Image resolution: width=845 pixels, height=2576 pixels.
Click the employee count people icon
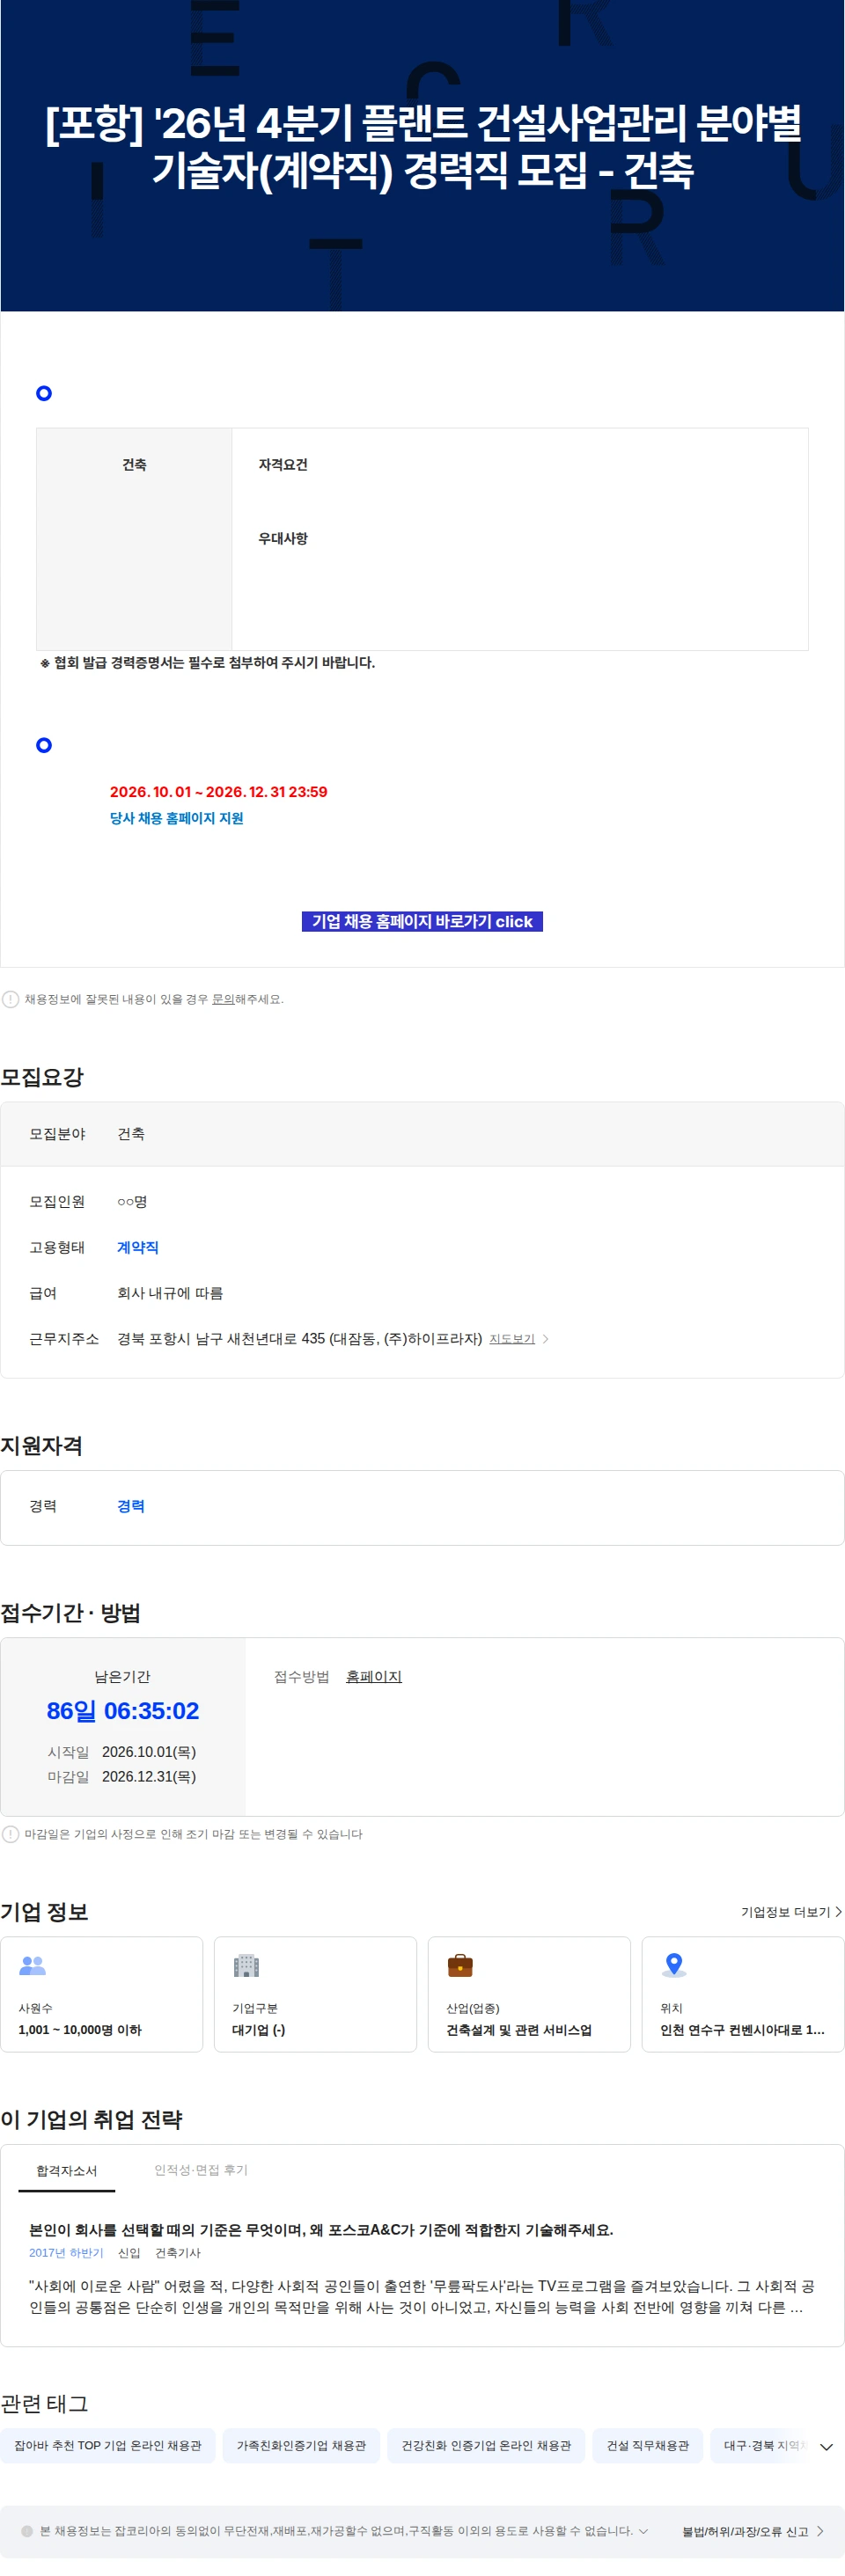coord(33,1965)
